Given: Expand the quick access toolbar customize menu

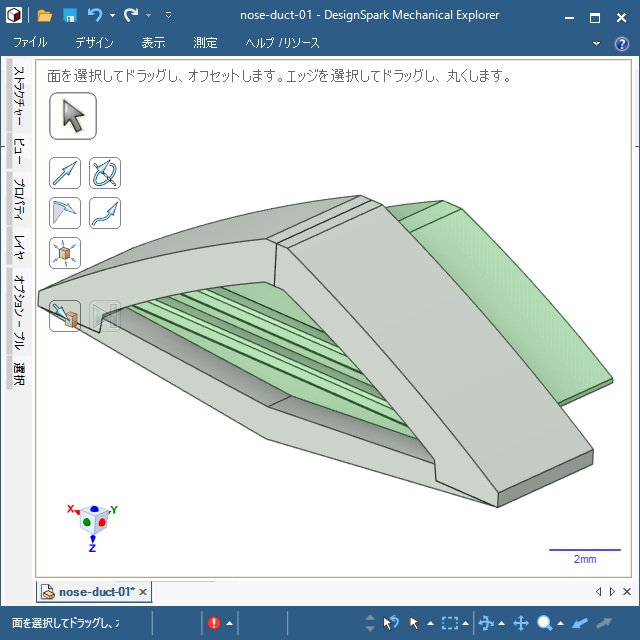Looking at the screenshot, I should pyautogui.click(x=168, y=16).
